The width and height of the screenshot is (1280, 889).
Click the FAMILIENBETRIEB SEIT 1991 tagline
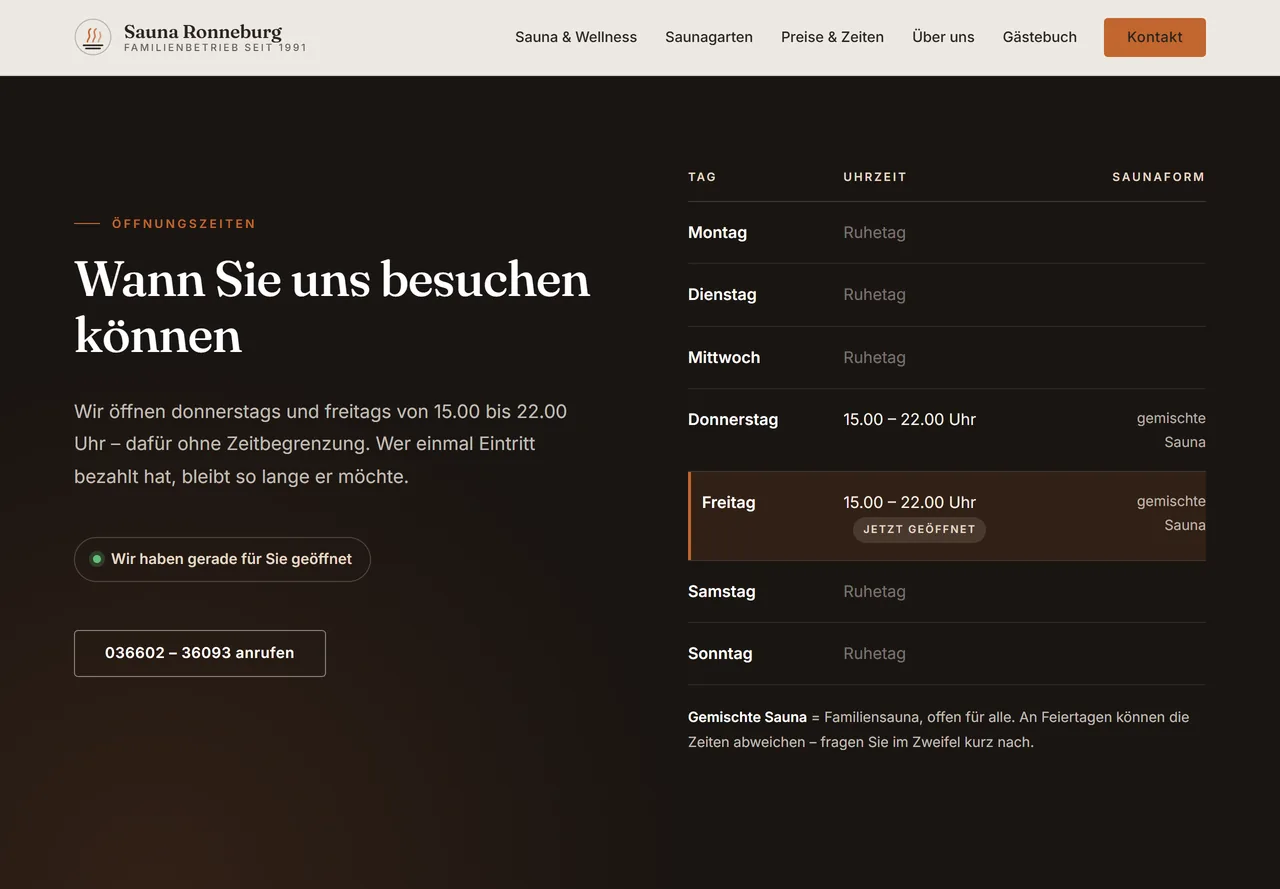(215, 48)
